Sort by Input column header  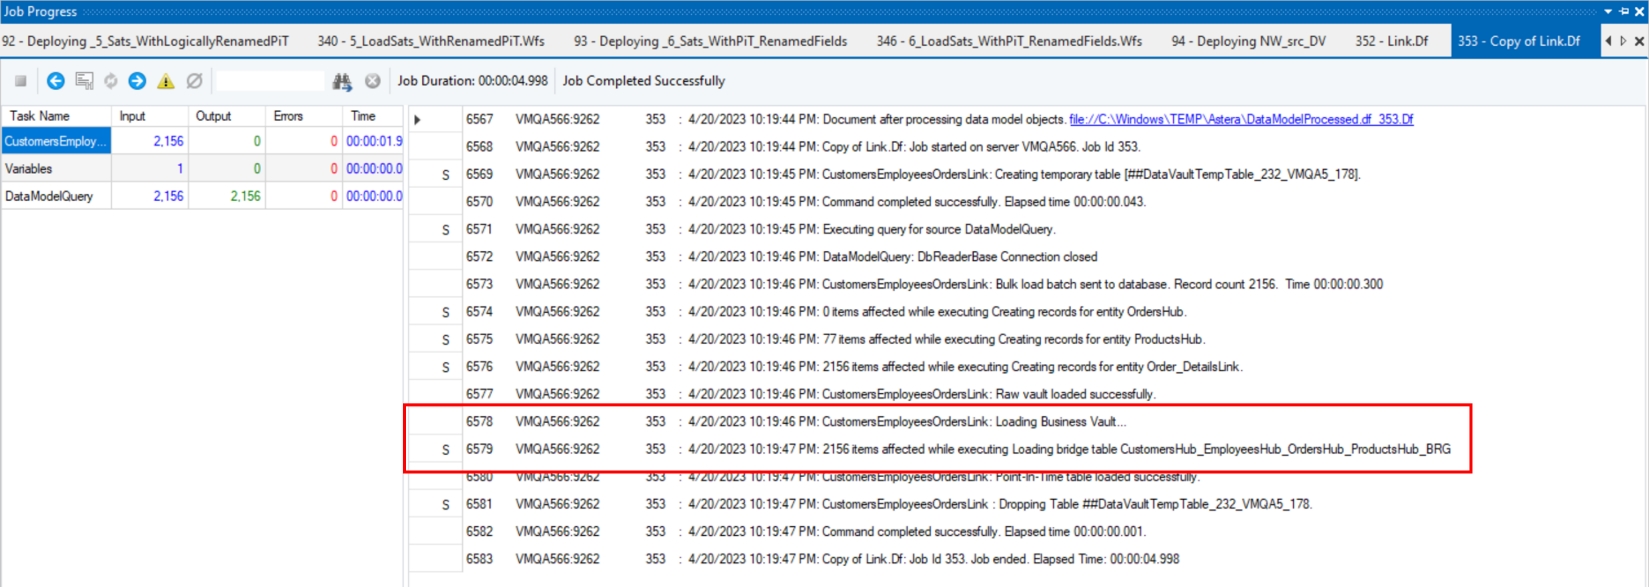pyautogui.click(x=149, y=116)
